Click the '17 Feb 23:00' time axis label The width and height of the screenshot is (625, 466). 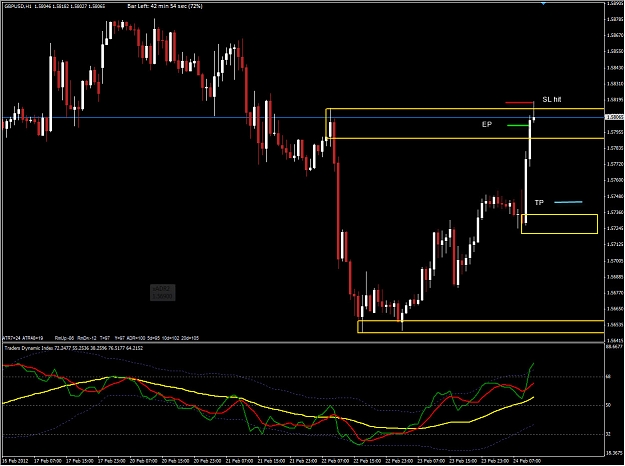tap(112, 461)
